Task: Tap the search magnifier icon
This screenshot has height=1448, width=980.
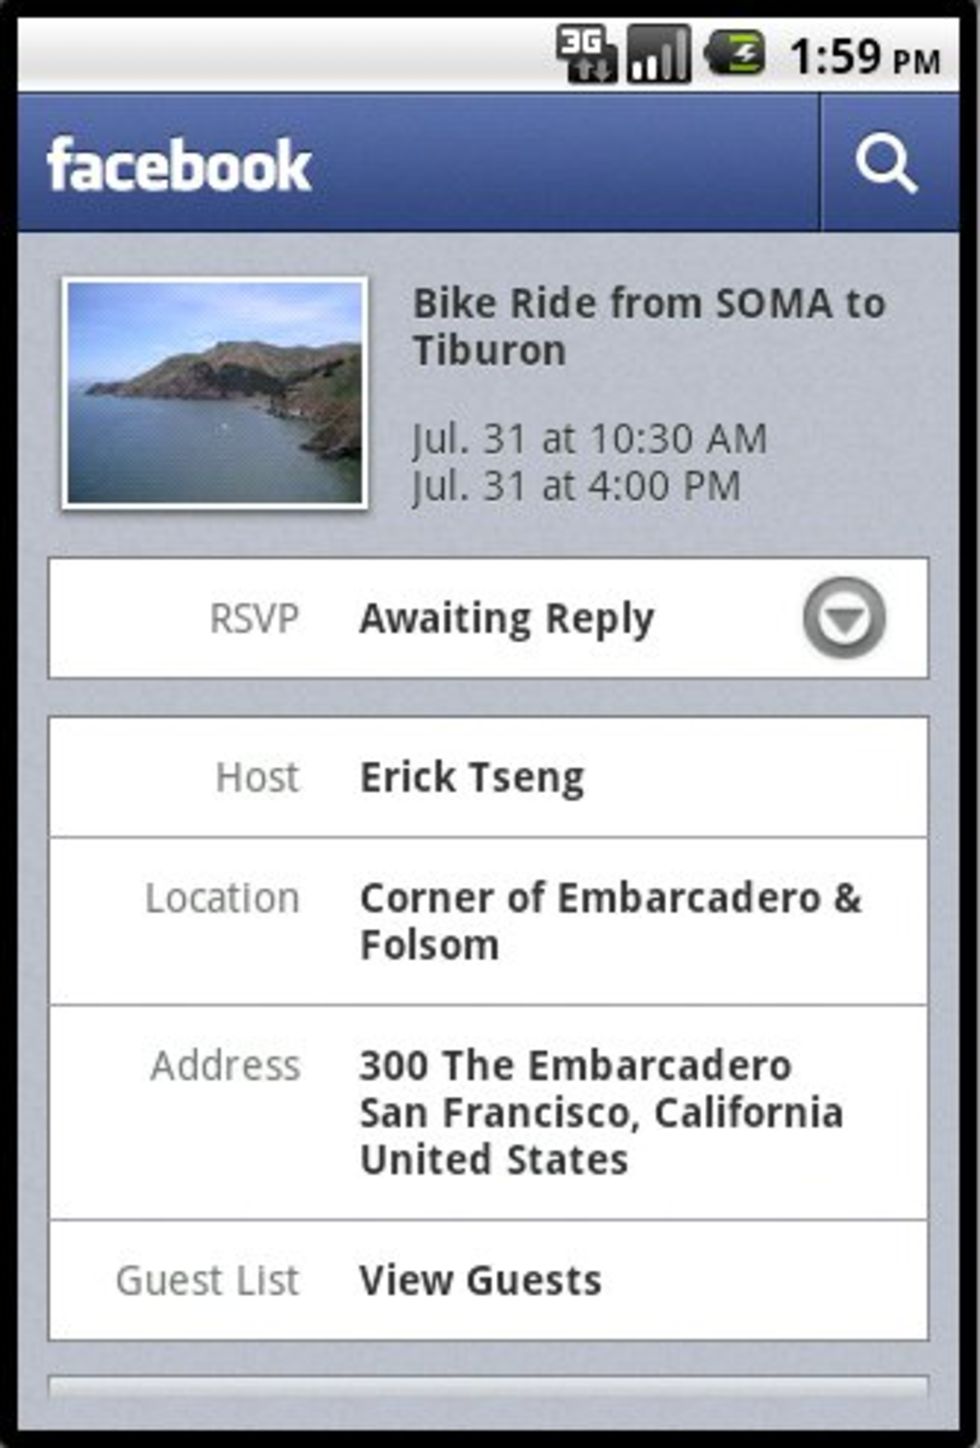Action: (886, 164)
